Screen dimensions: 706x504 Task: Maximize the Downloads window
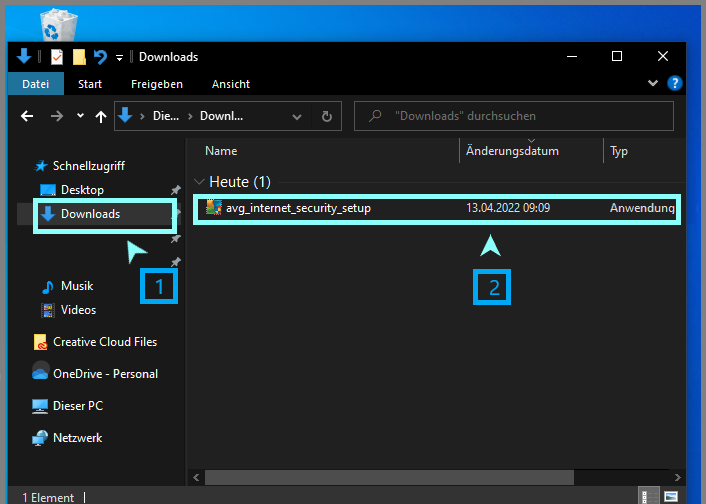click(x=617, y=56)
